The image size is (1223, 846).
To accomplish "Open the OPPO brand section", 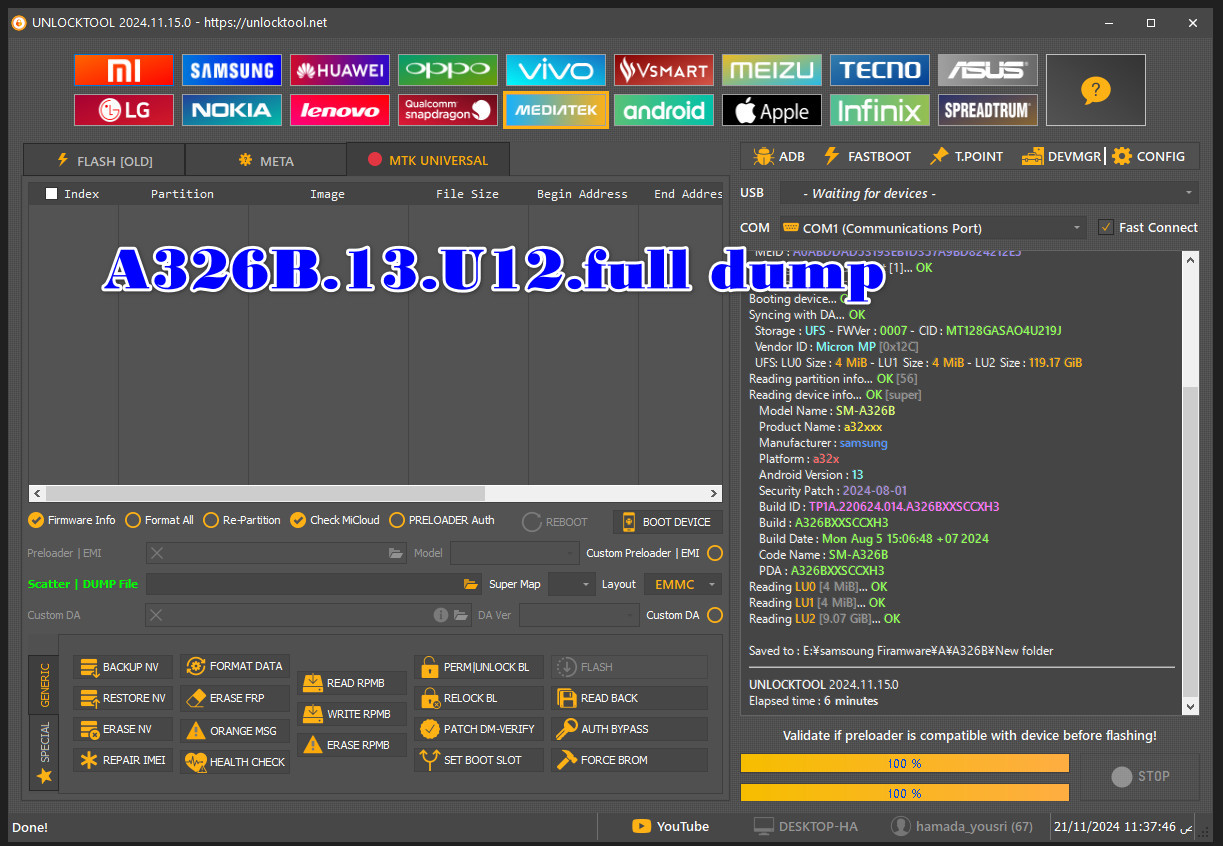I will pyautogui.click(x=448, y=70).
